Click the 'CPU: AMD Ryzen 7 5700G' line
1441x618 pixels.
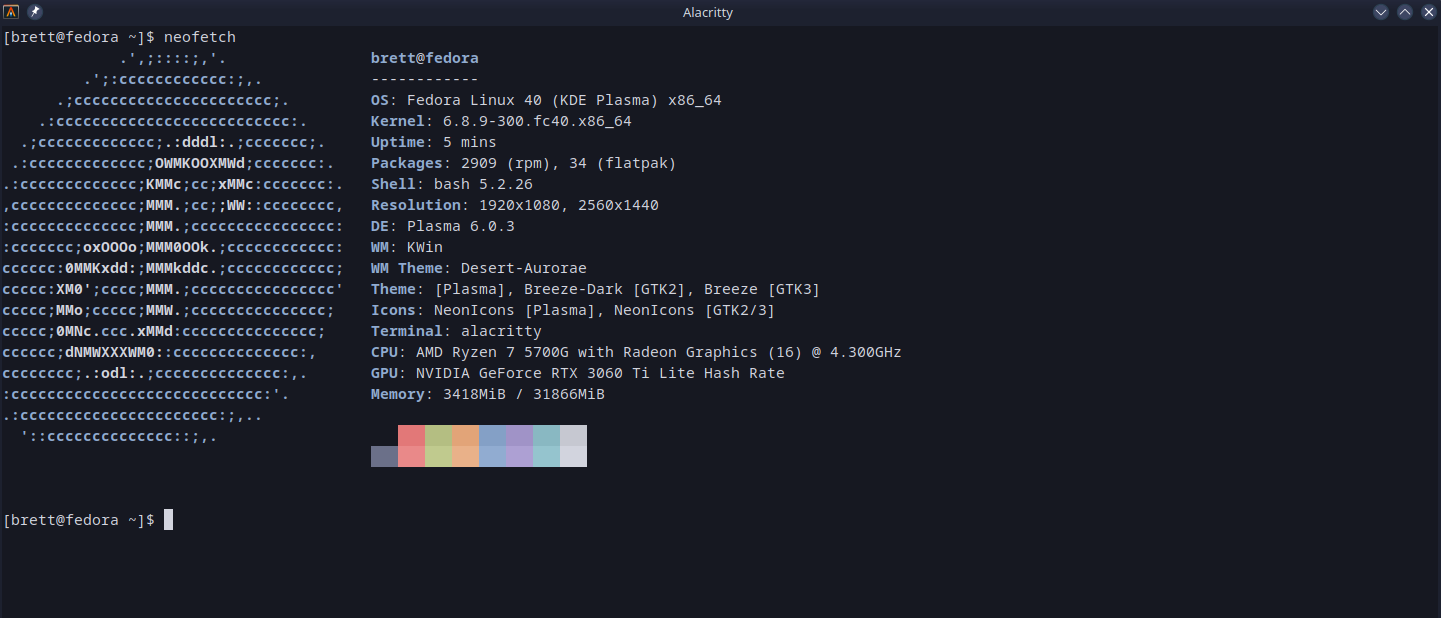point(636,352)
